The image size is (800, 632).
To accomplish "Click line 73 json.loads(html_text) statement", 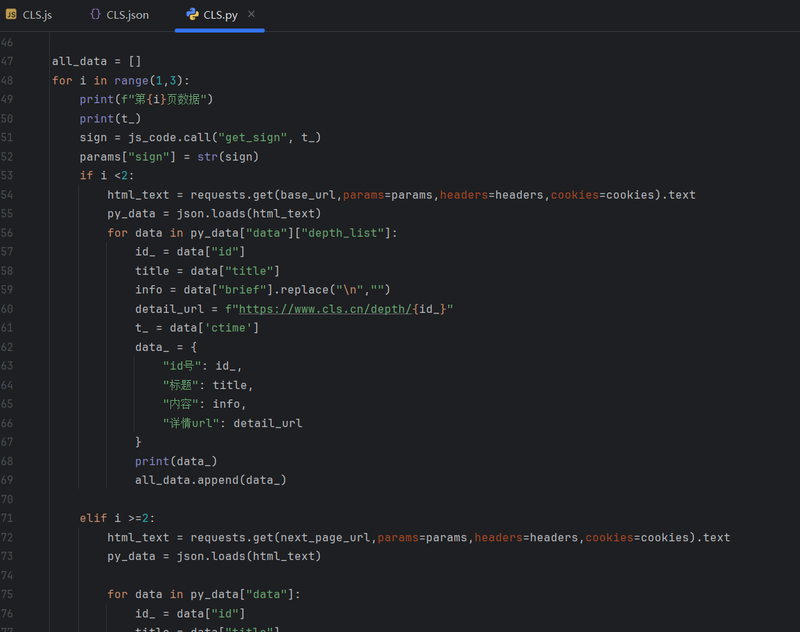I will (214, 556).
